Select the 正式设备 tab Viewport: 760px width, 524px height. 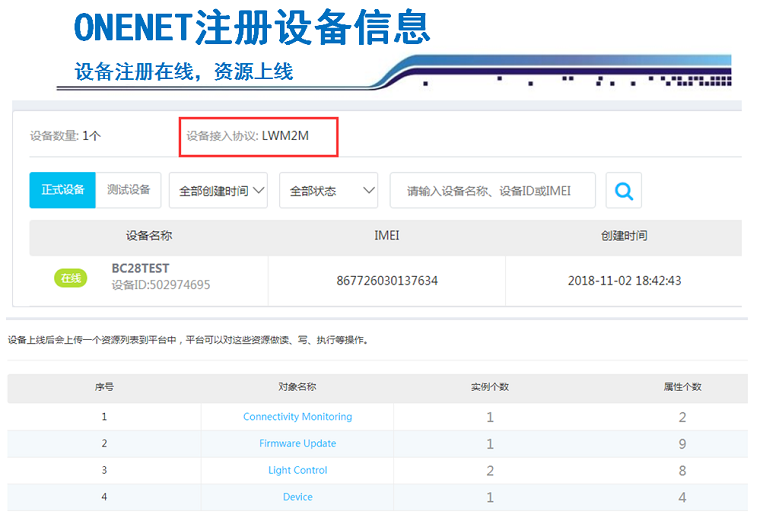tap(63, 190)
